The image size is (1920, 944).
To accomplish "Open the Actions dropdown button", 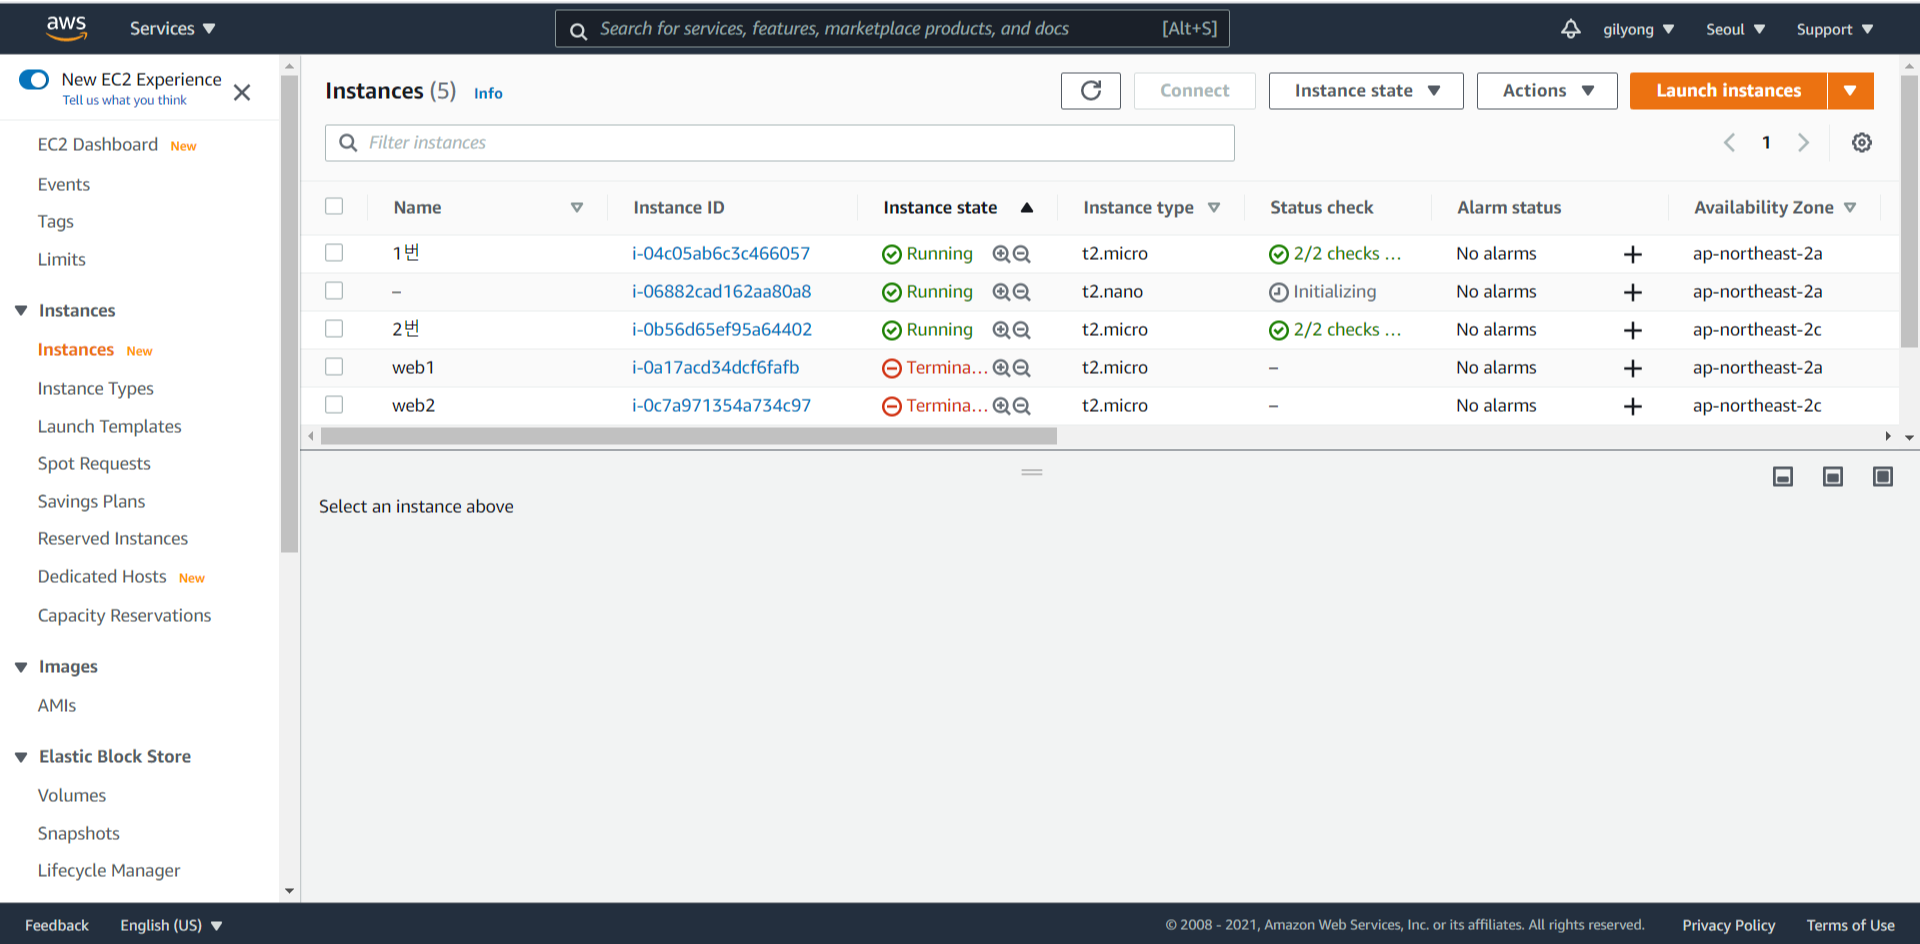I will [x=1547, y=91].
